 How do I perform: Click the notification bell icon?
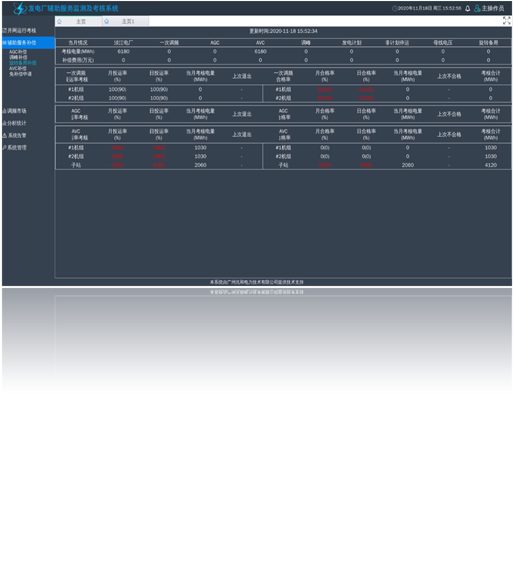[467, 8]
